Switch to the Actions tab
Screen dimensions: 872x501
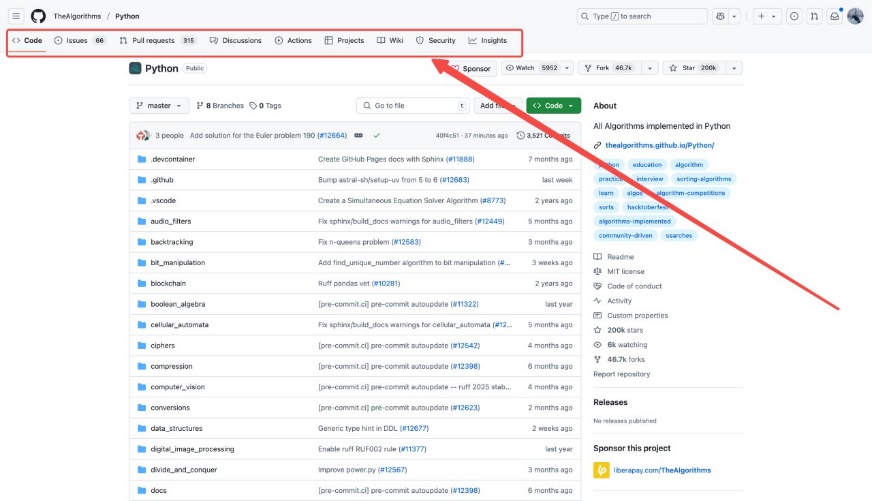click(293, 41)
